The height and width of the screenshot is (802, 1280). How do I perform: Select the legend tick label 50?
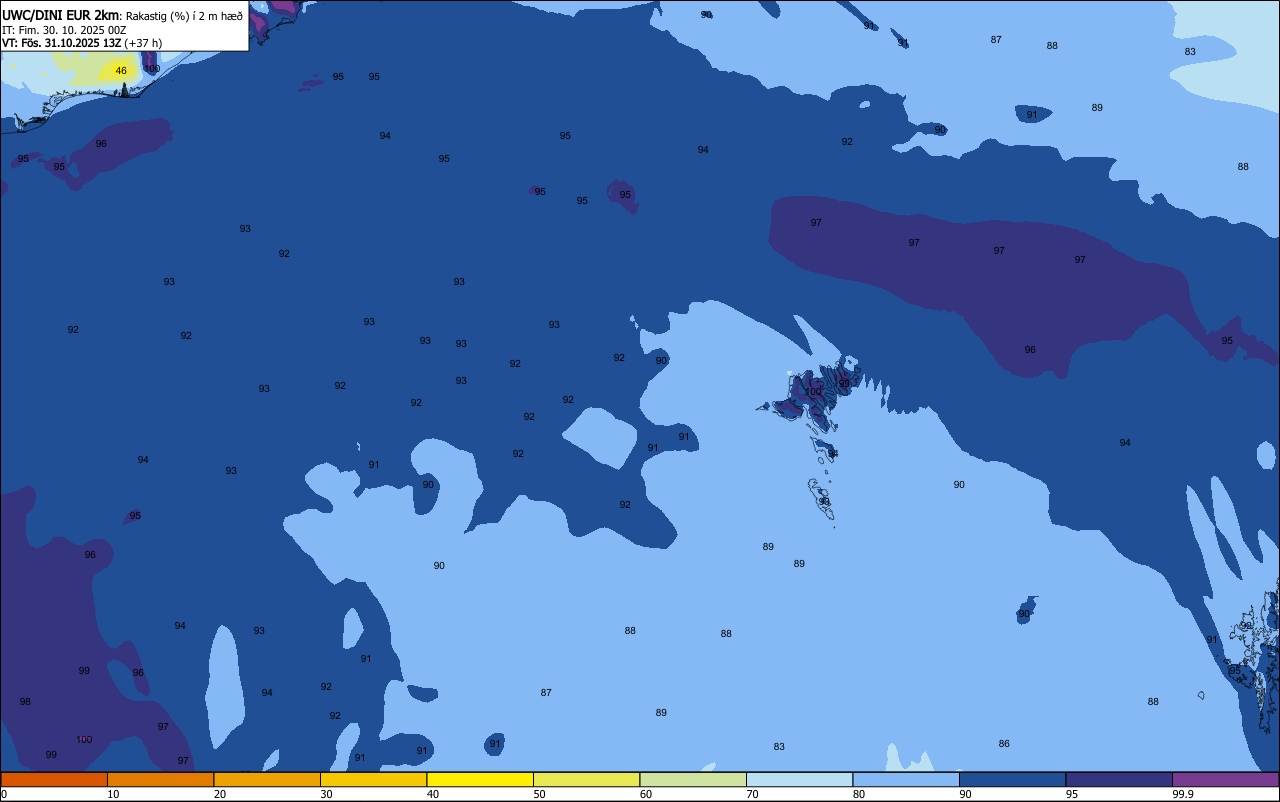tap(539, 794)
